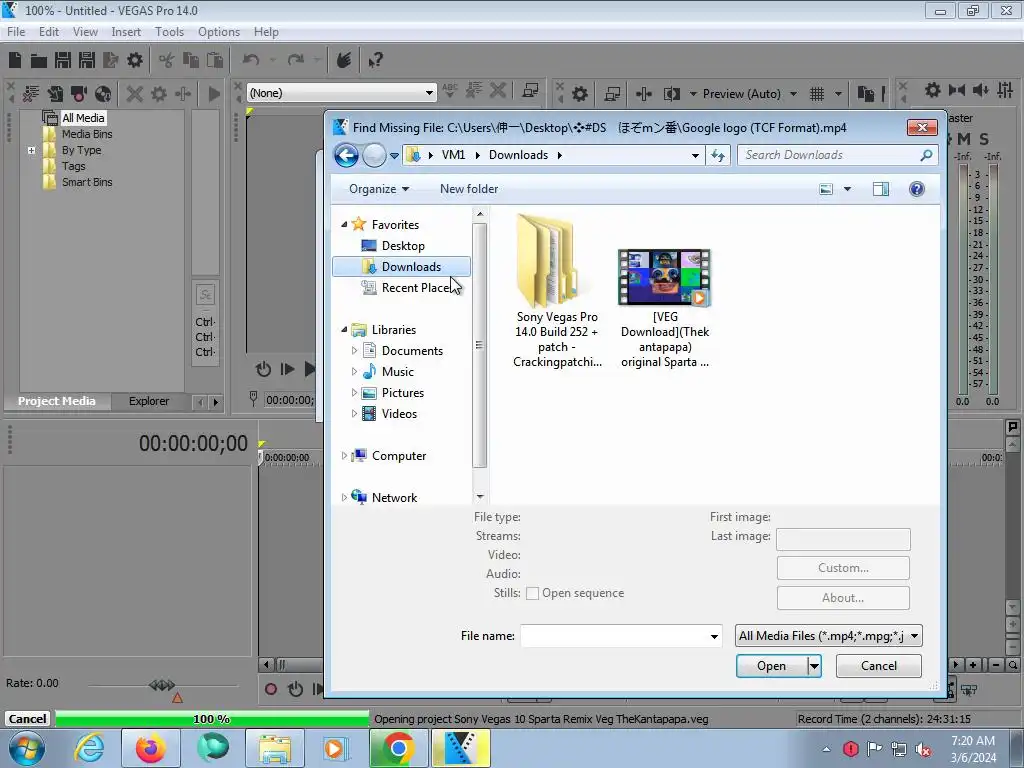The width and height of the screenshot is (1024, 768).
Task: Open the change view dropdown arrow
Action: tap(847, 189)
